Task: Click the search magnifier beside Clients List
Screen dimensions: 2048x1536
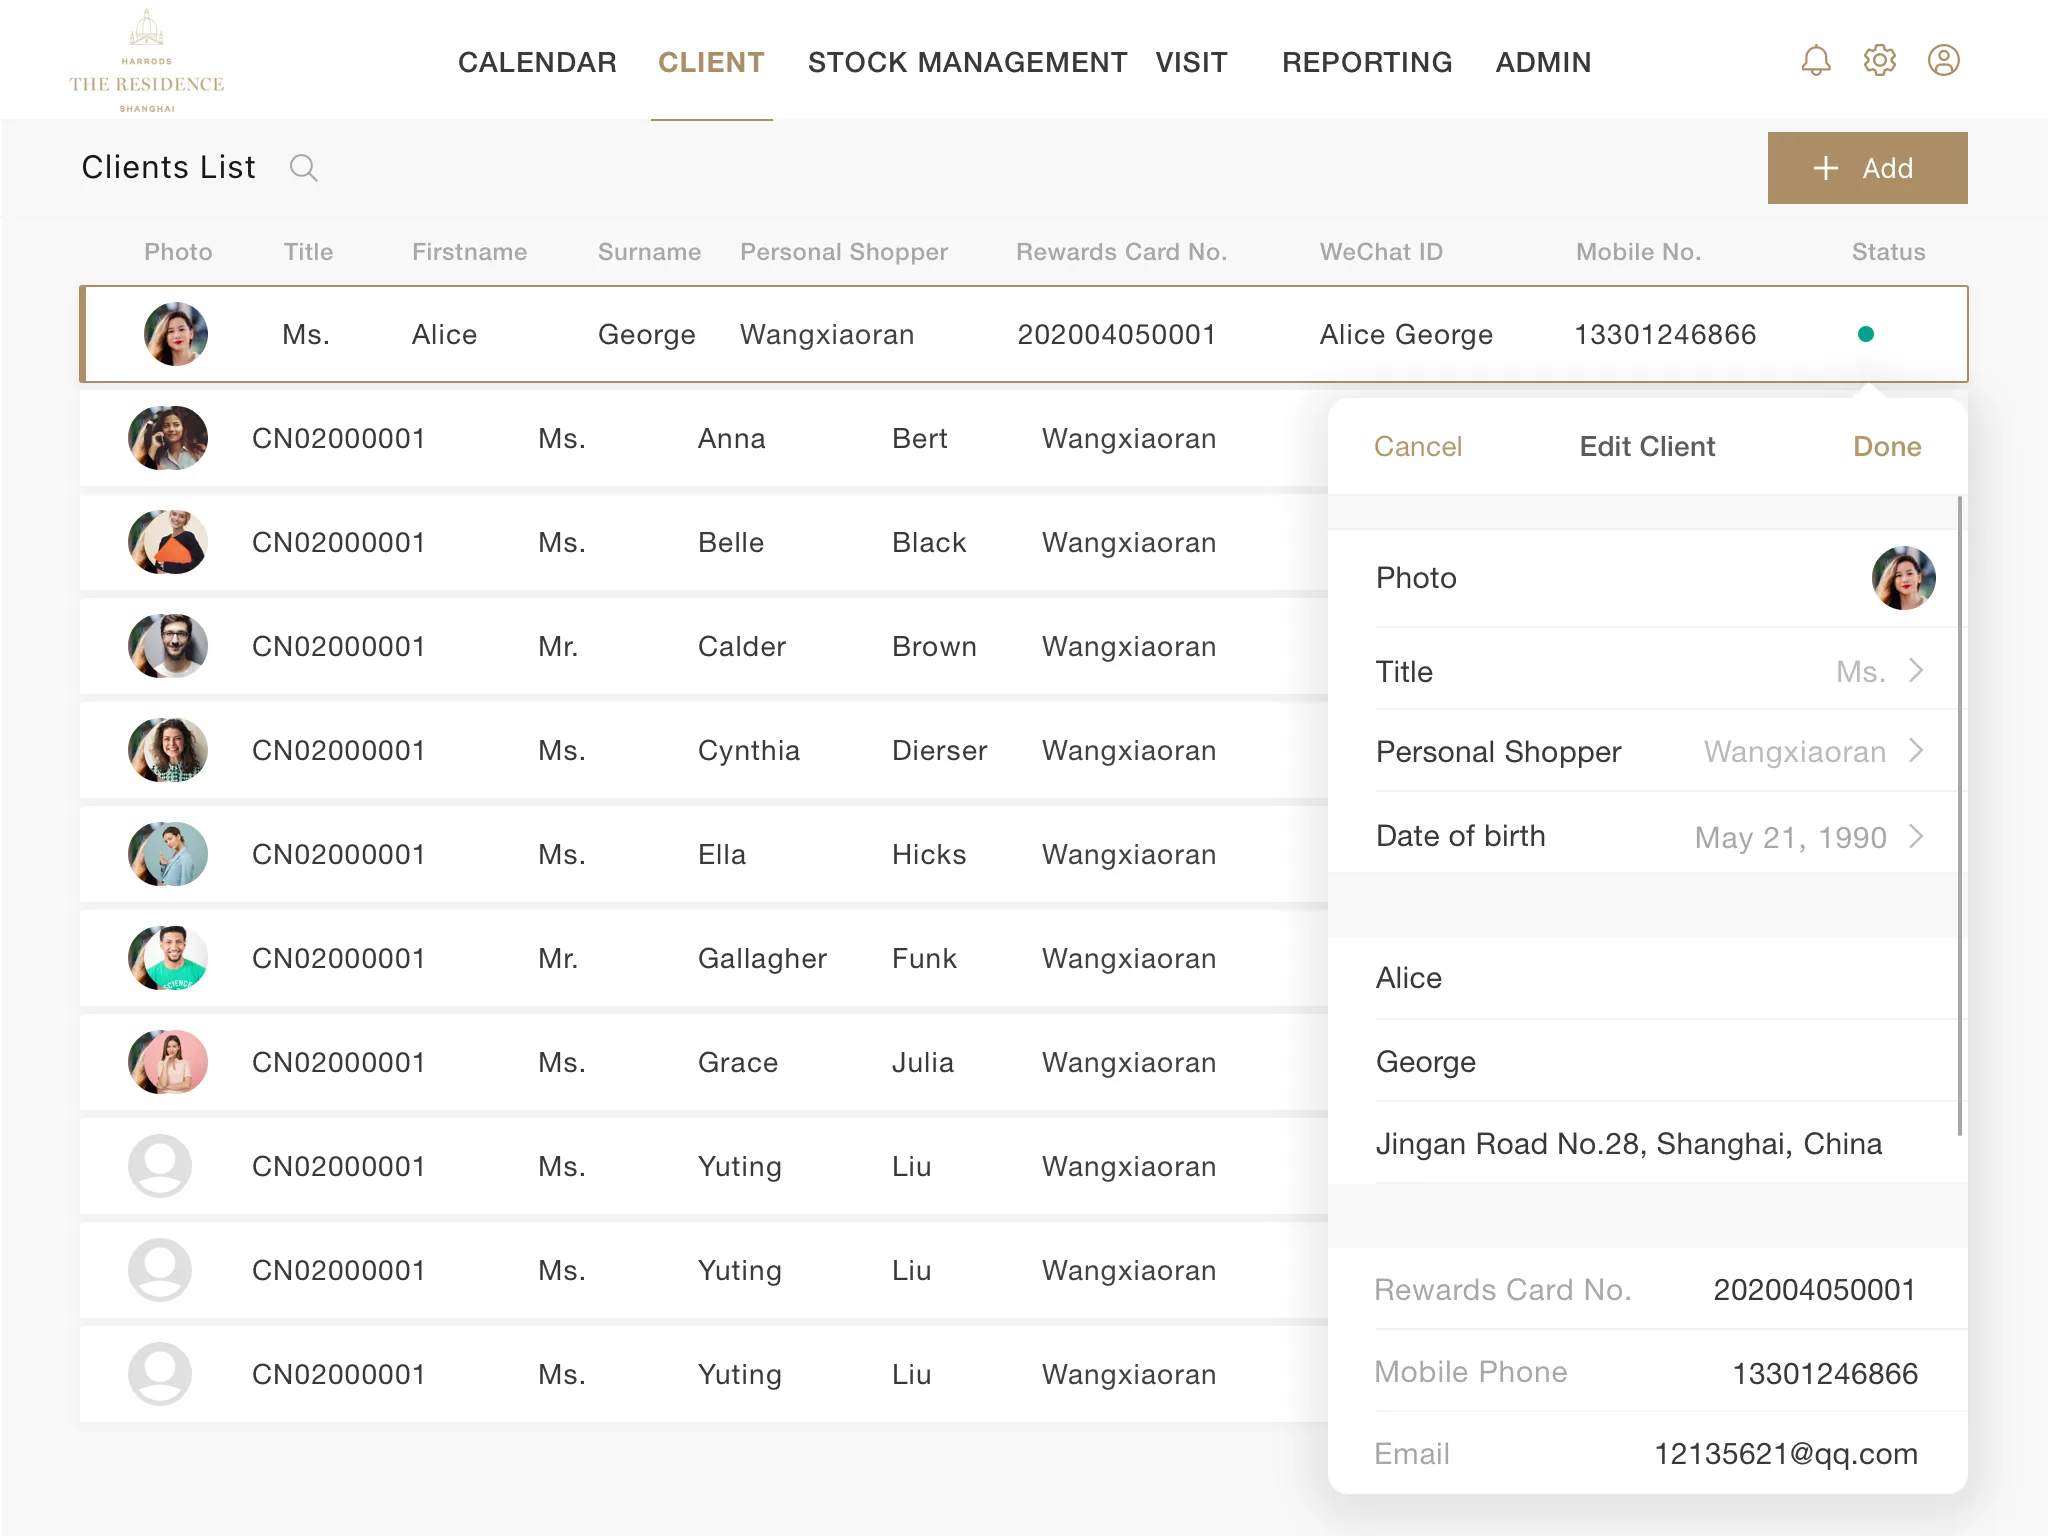Action: 304,168
